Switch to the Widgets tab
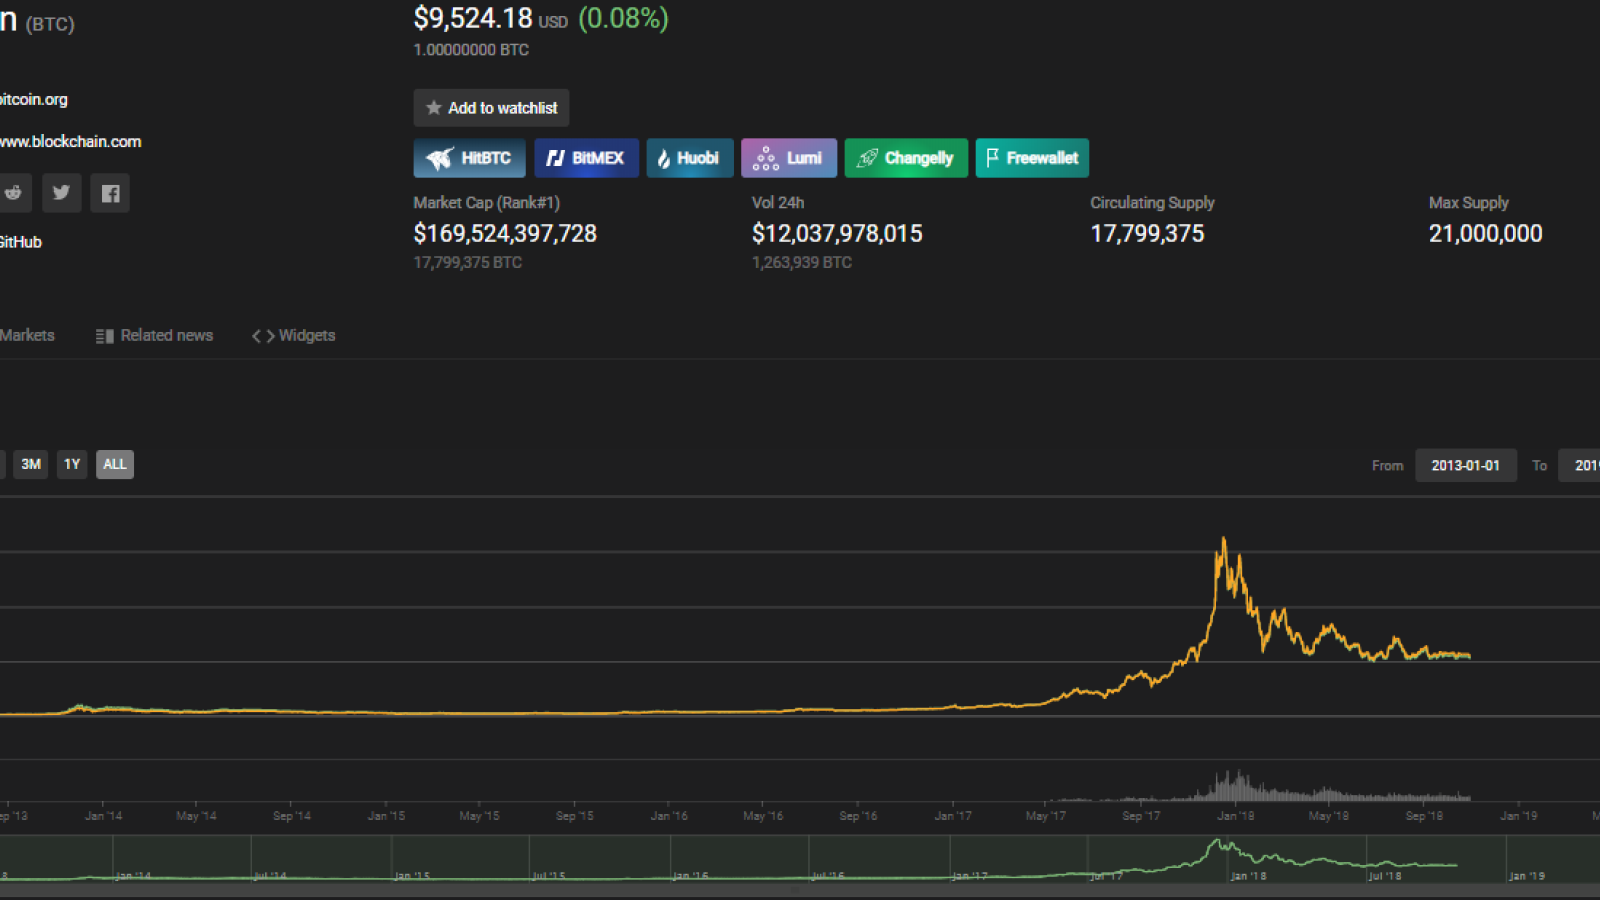1600x900 pixels. (293, 336)
